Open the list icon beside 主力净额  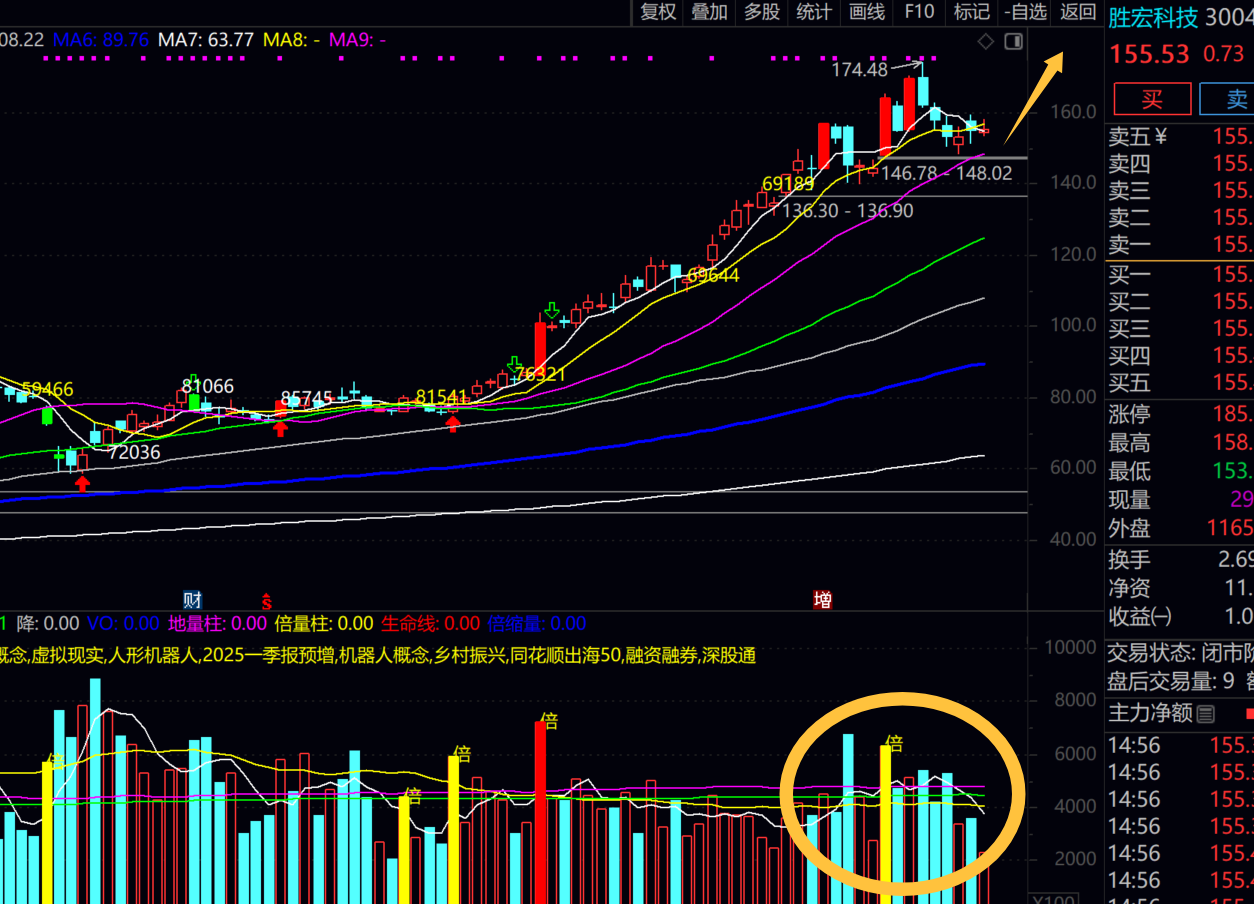1206,714
